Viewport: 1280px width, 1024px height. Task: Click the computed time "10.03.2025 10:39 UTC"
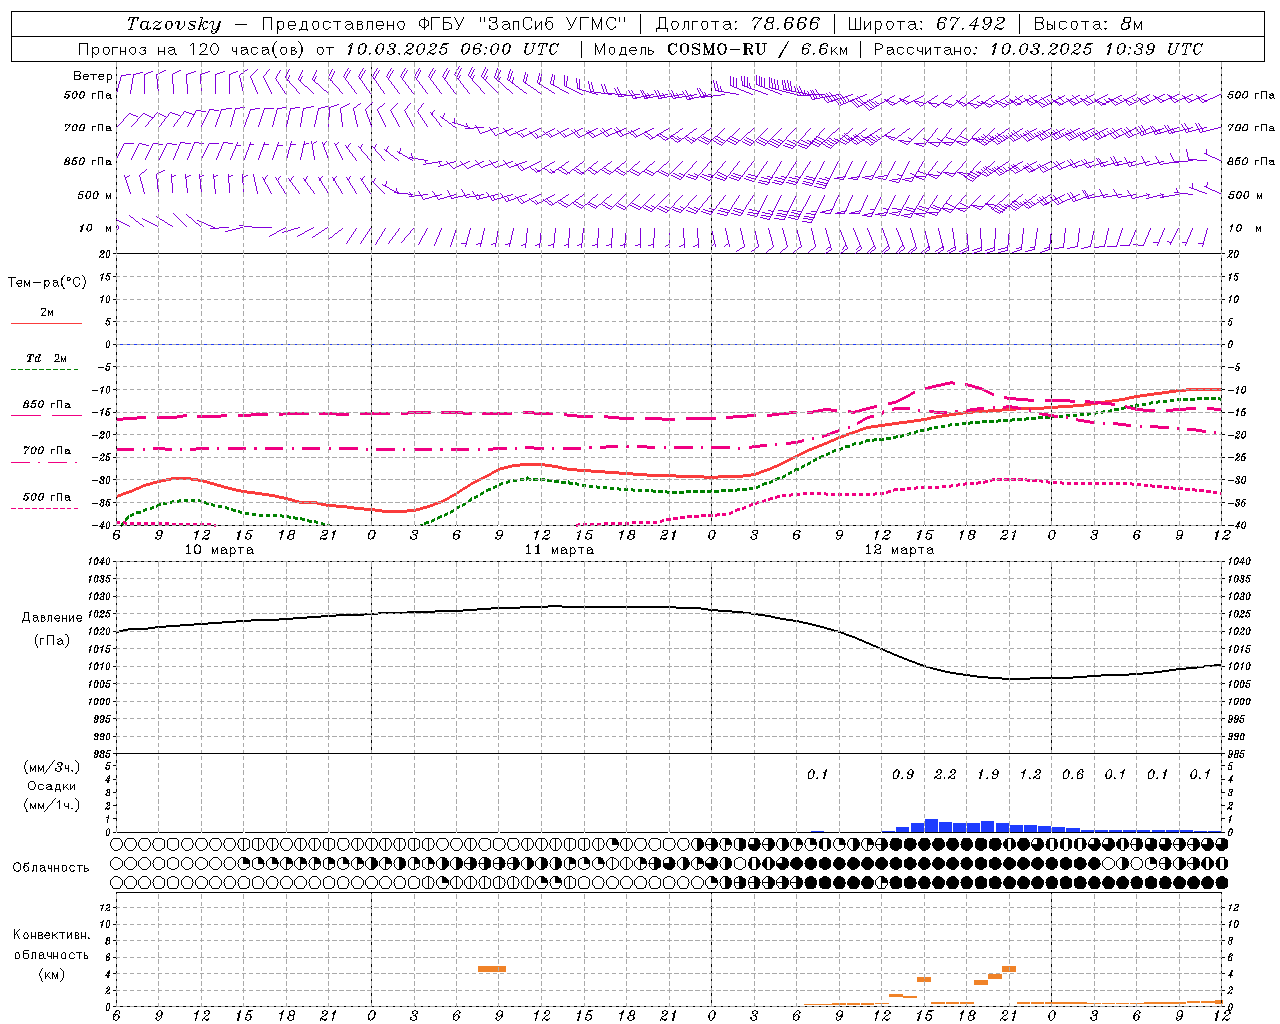(1096, 49)
